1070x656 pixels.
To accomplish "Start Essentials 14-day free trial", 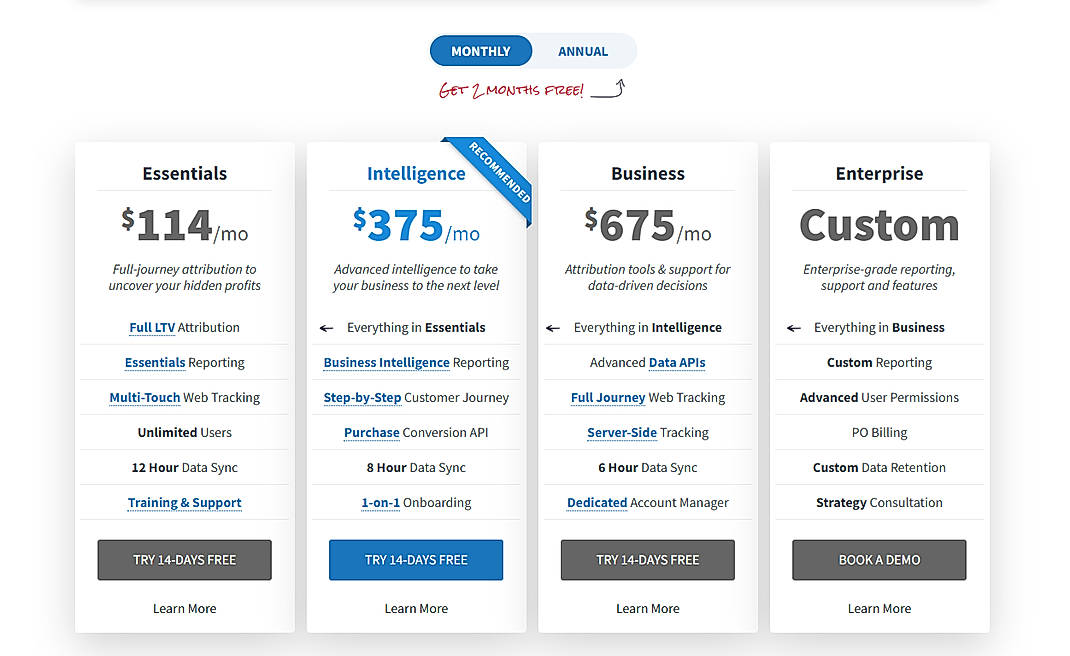I will (184, 560).
